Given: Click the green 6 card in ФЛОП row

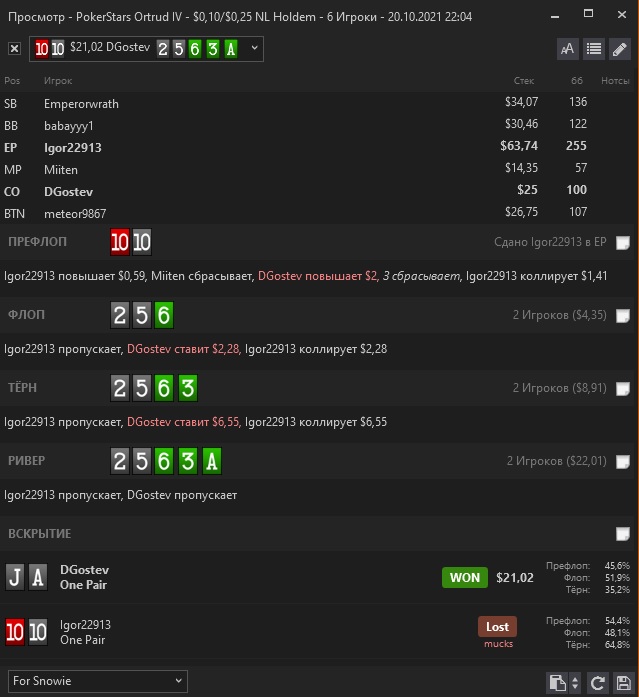Looking at the screenshot, I should point(164,315).
